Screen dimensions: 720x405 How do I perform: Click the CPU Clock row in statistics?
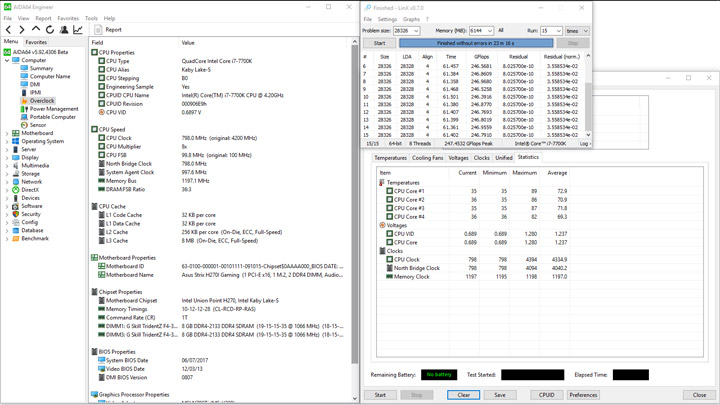tap(474, 259)
